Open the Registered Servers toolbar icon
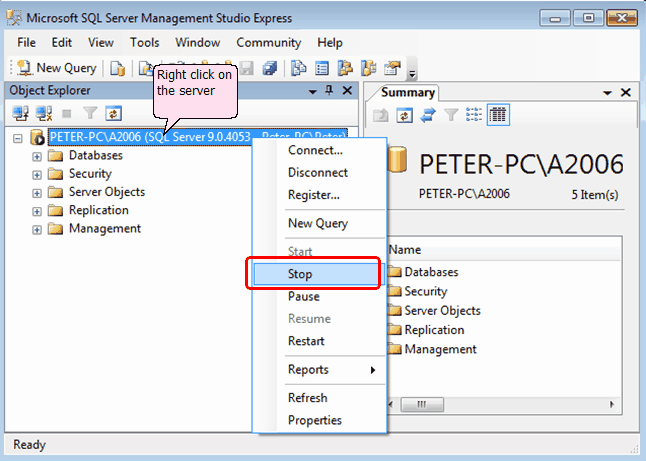 pyautogui.click(x=299, y=68)
